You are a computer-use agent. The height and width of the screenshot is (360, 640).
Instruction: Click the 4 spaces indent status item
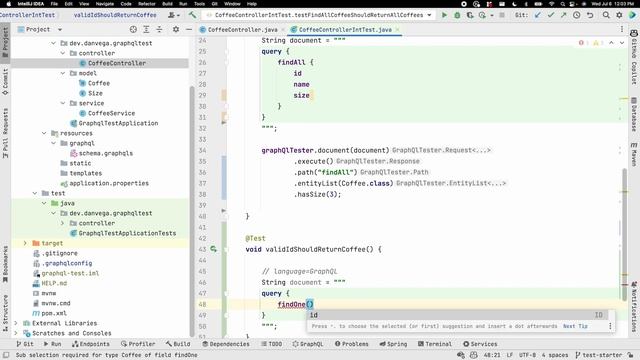(555, 355)
